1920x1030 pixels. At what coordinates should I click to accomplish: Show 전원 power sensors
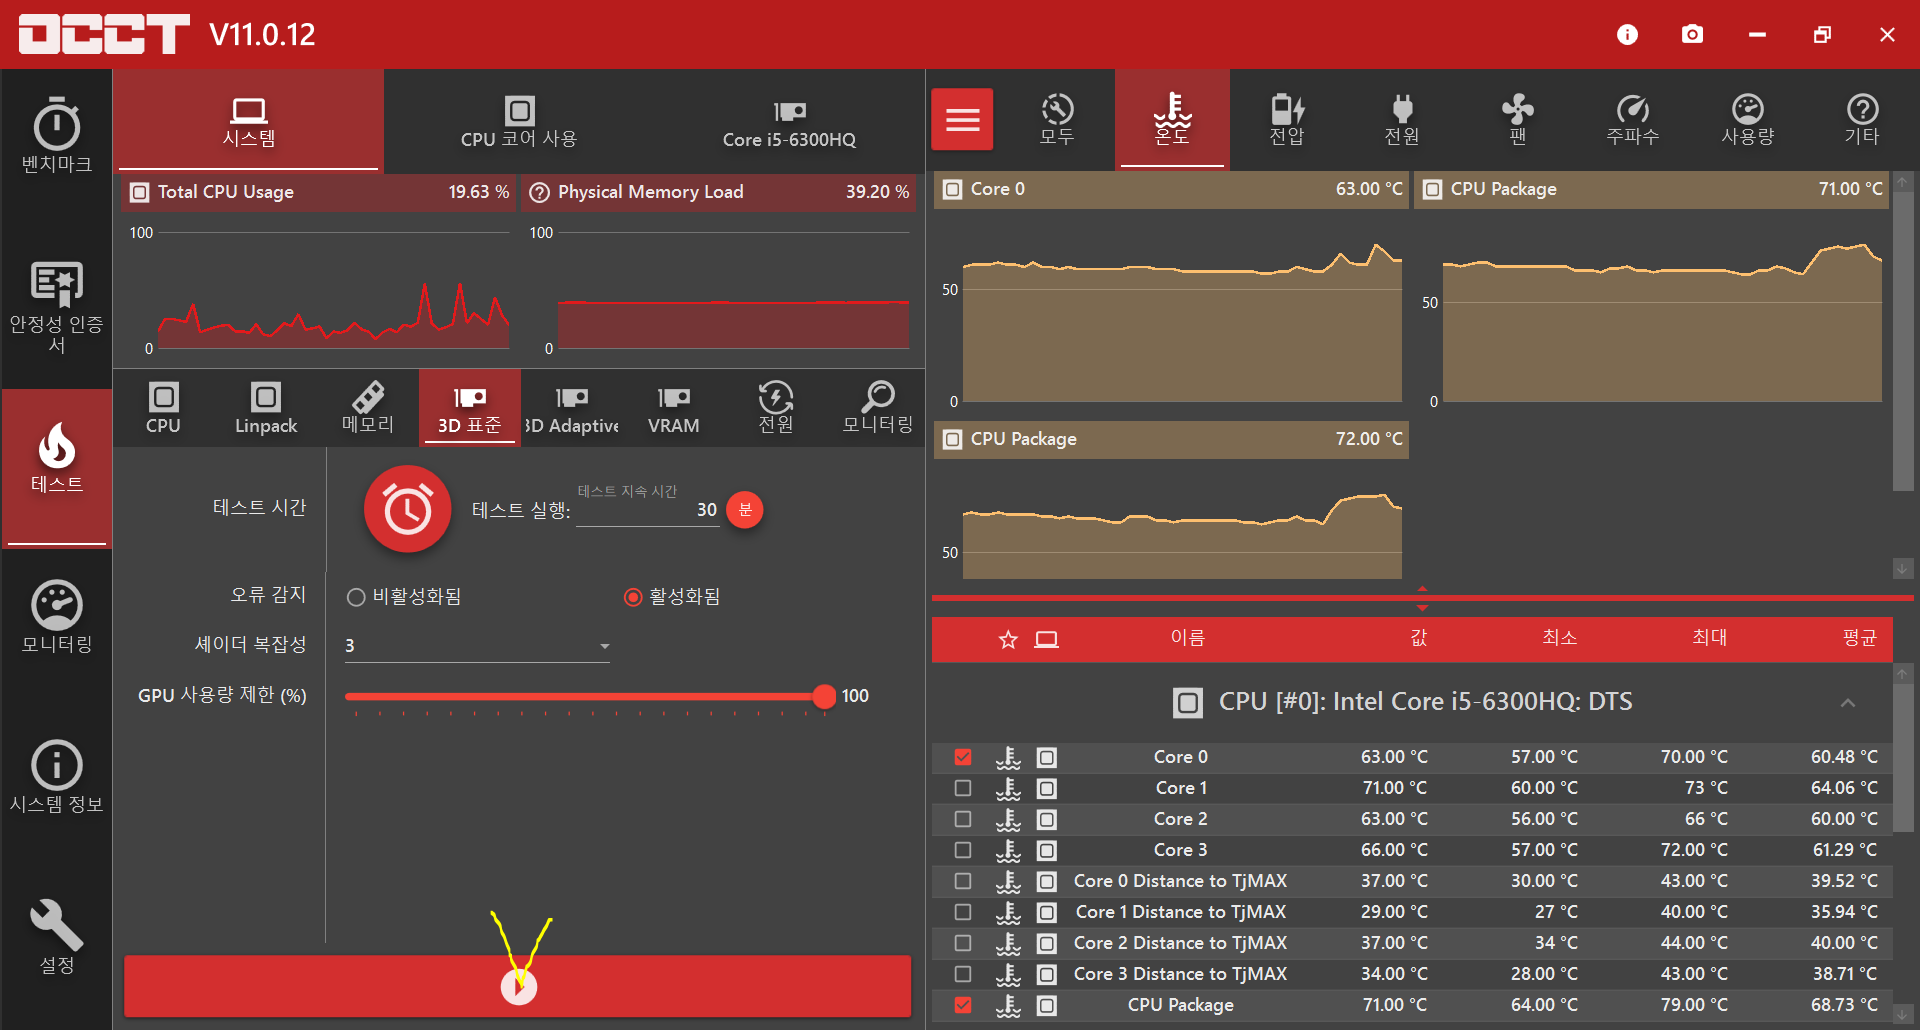click(x=1402, y=120)
